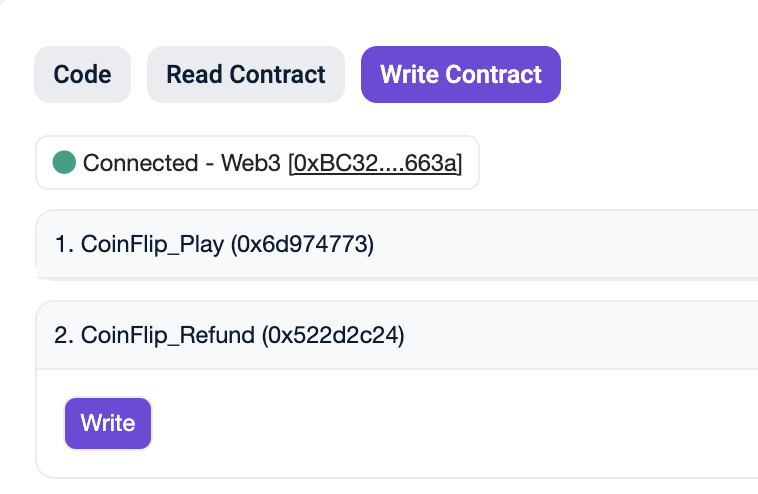
Task: Click the CoinFlip_Play function name
Action: tap(153, 244)
